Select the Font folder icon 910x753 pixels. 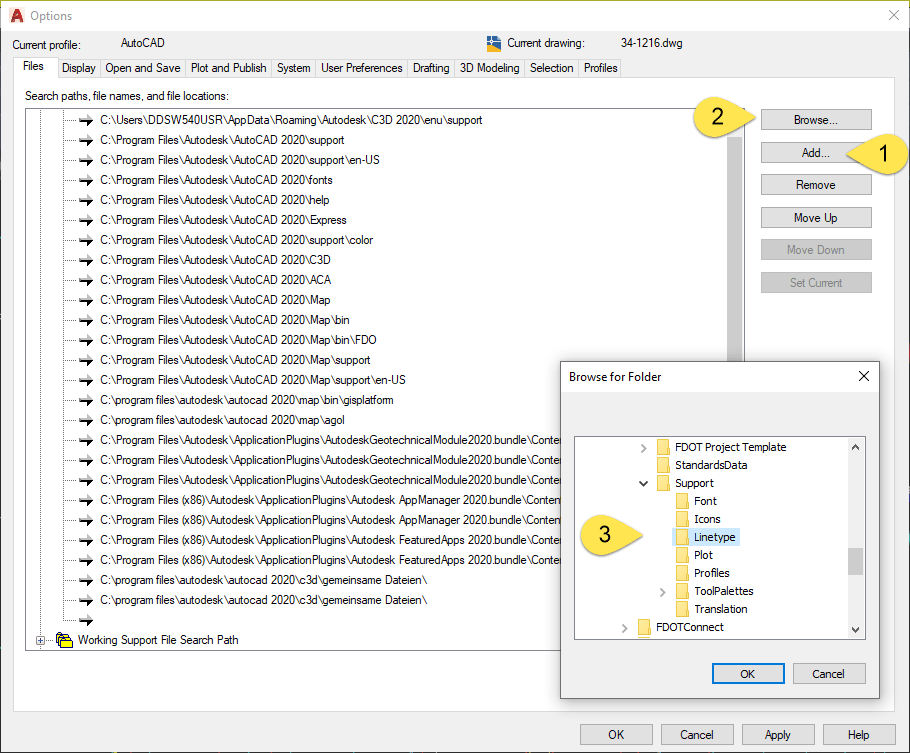click(684, 501)
